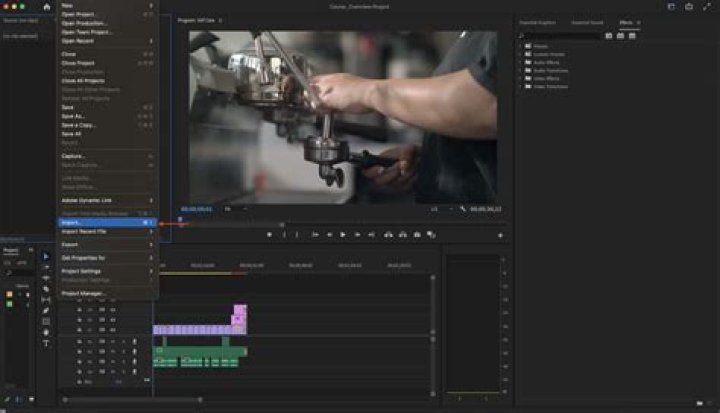Click the Lift button

coord(388,235)
